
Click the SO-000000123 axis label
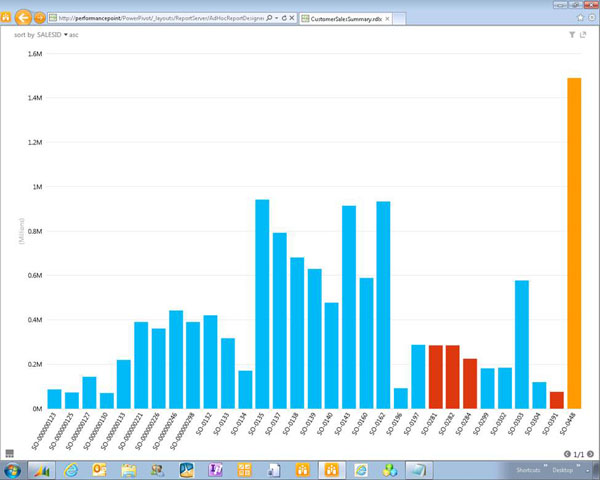(x=46, y=431)
